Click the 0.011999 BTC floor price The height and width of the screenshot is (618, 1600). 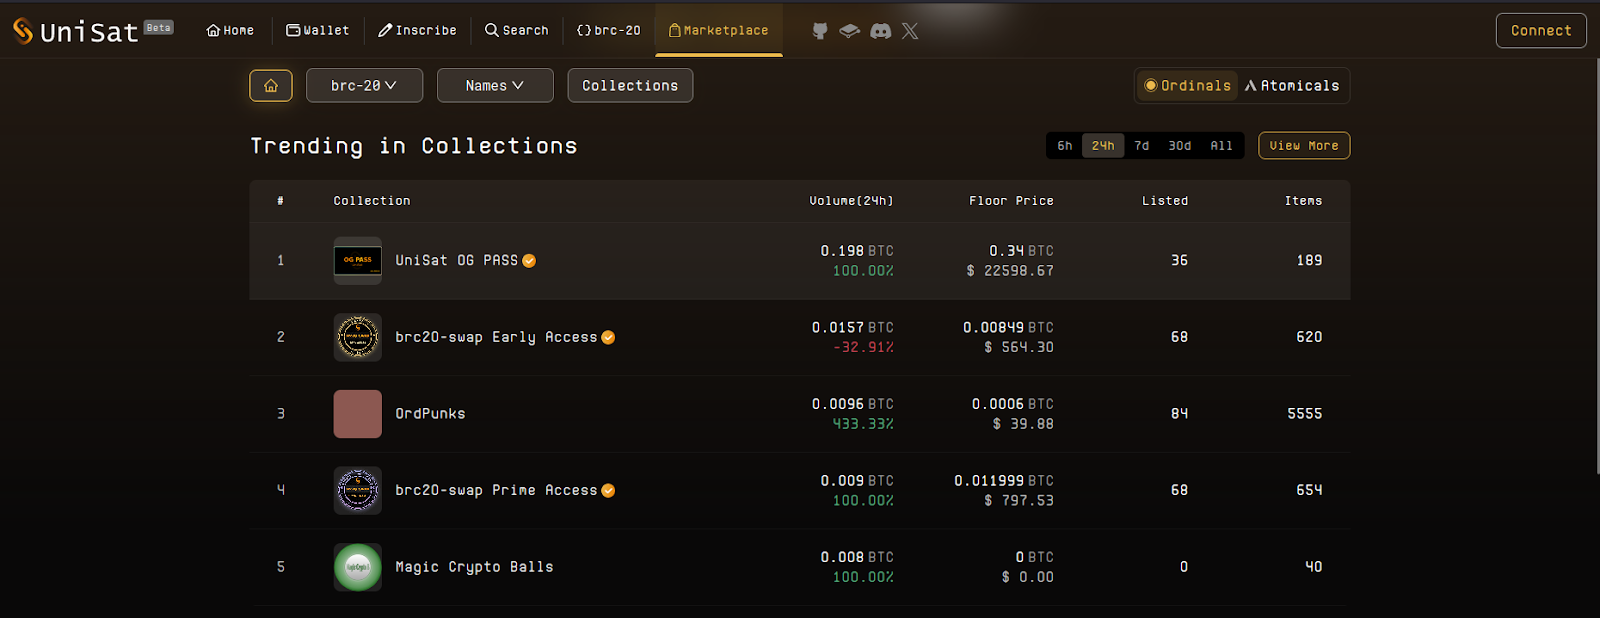(x=1004, y=481)
